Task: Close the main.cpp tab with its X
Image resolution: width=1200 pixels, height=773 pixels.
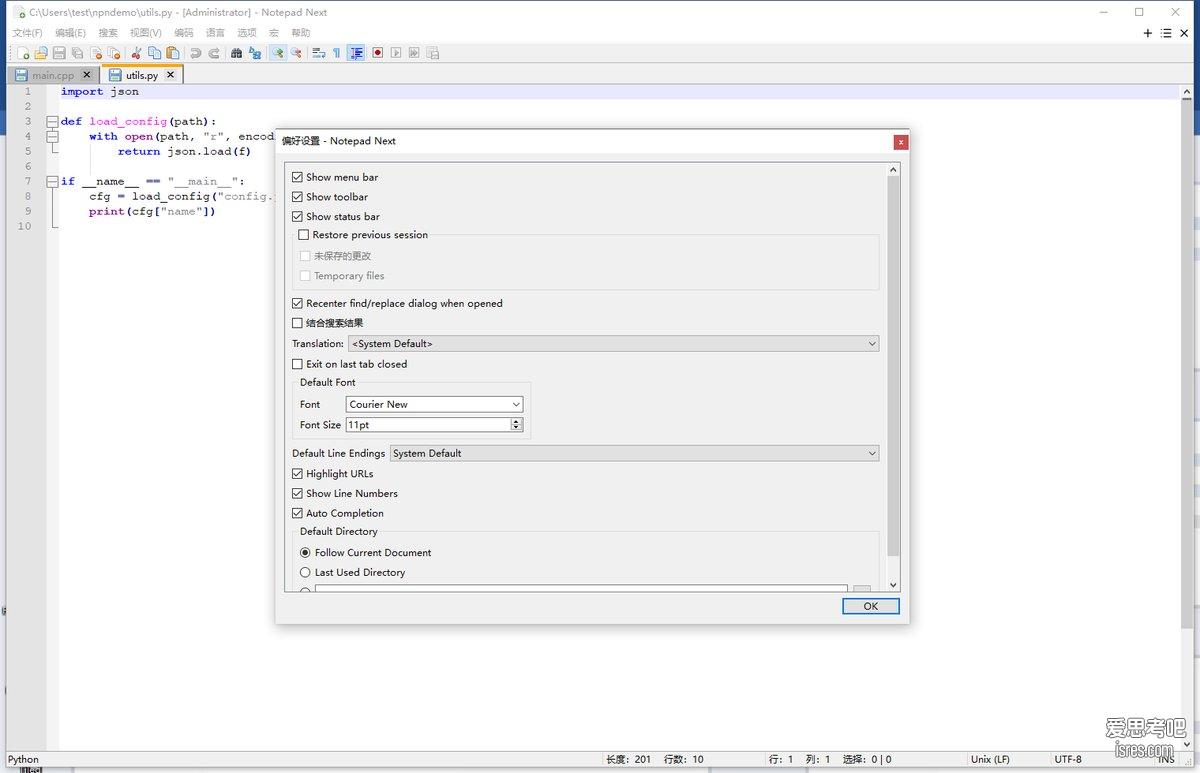Action: [87, 75]
